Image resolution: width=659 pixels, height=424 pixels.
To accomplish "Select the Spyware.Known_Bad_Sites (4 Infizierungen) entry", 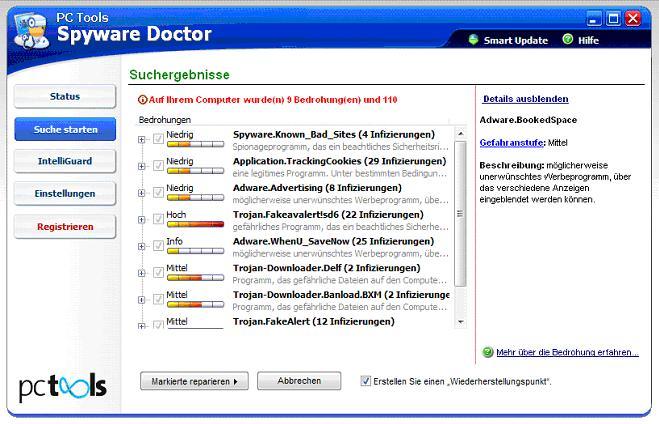I will click(x=334, y=135).
